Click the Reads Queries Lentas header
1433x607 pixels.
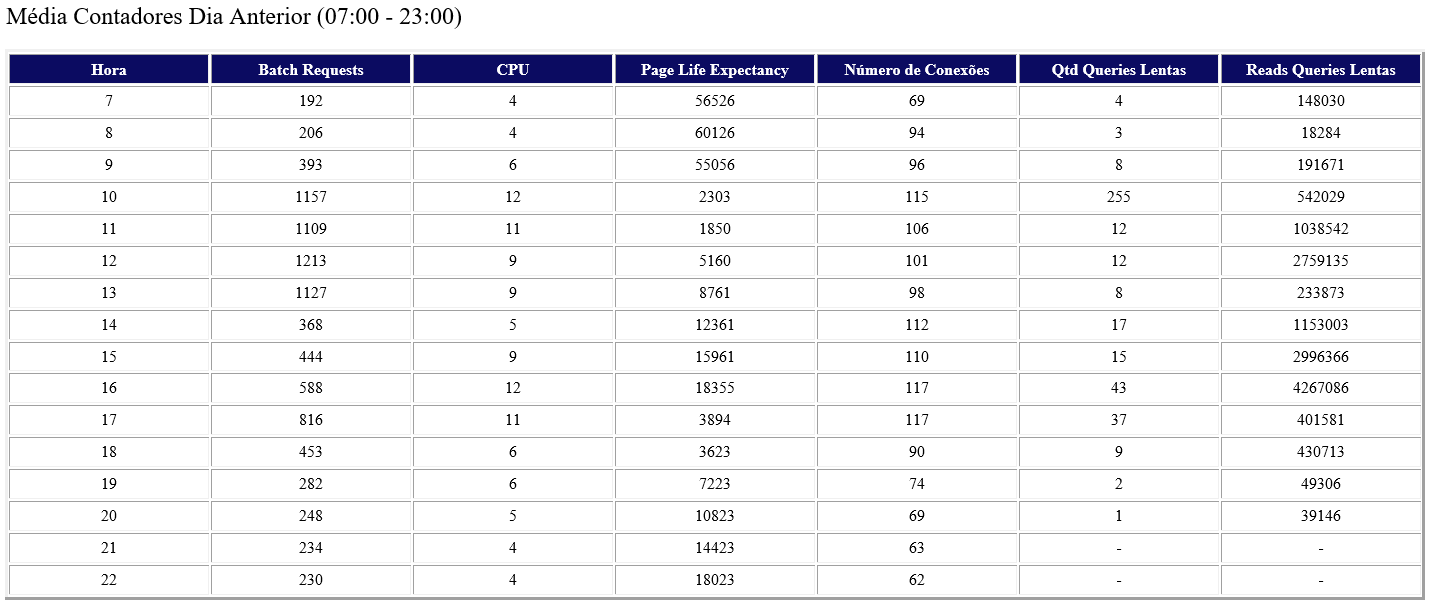tap(1321, 70)
